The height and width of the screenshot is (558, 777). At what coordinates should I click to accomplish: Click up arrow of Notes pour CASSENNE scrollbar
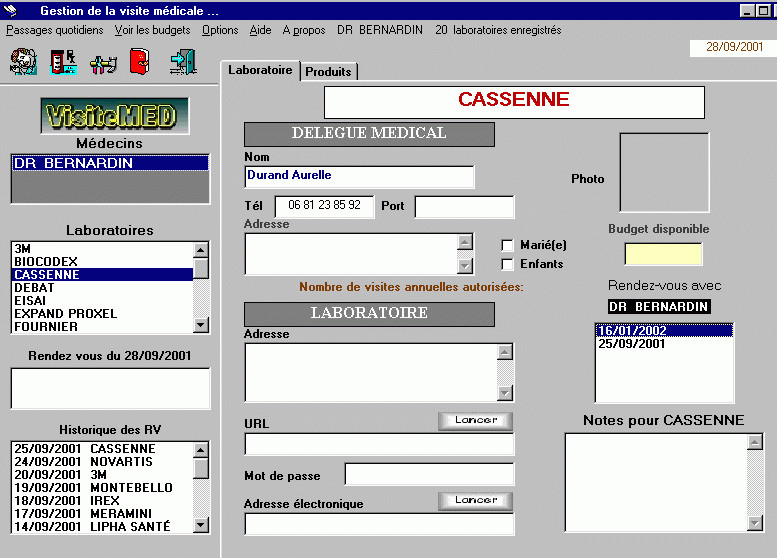(755, 442)
